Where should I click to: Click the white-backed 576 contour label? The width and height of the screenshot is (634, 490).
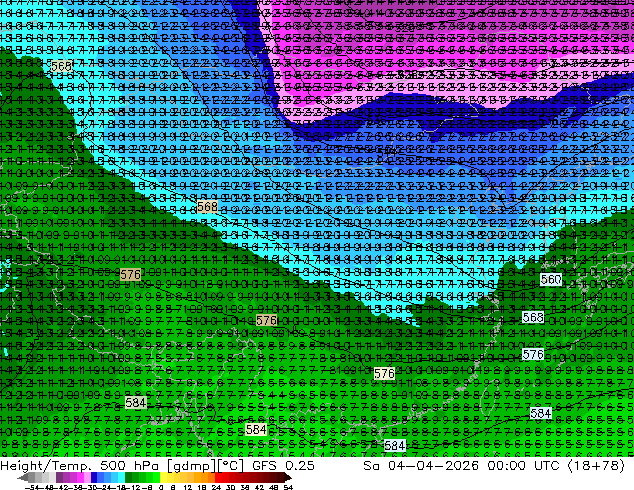533,355
